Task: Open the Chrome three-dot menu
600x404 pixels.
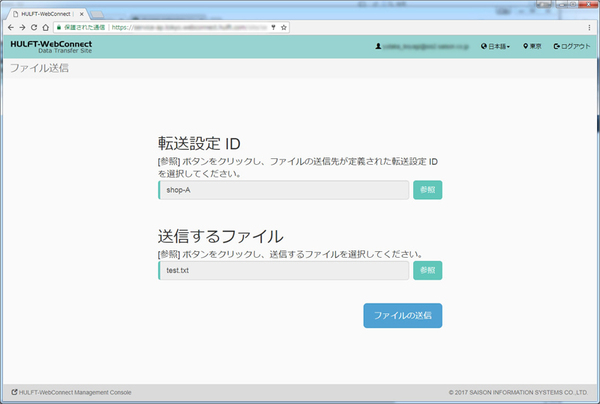Action: click(589, 27)
